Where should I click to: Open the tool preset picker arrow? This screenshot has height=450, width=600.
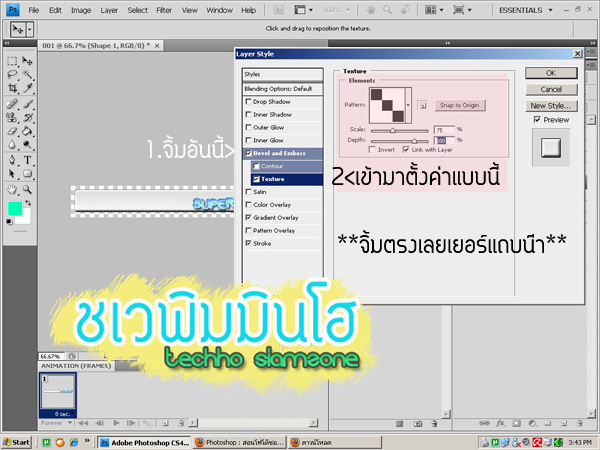point(30,29)
